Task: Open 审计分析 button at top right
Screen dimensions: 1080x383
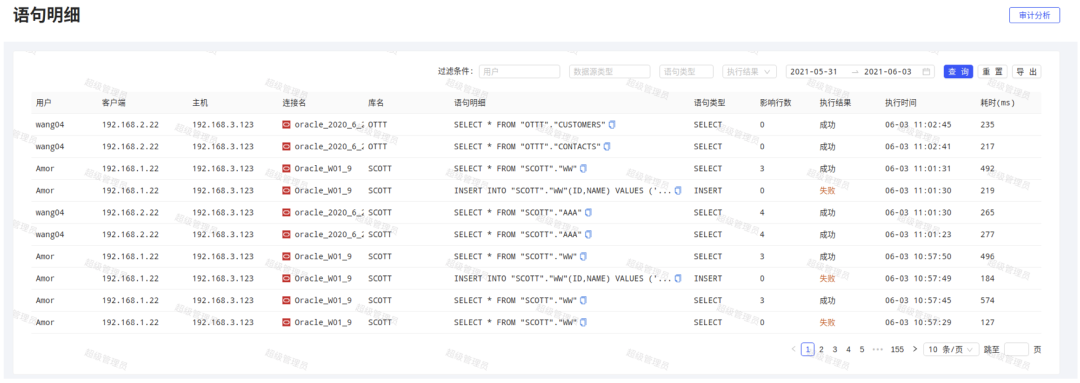Action: [1034, 15]
